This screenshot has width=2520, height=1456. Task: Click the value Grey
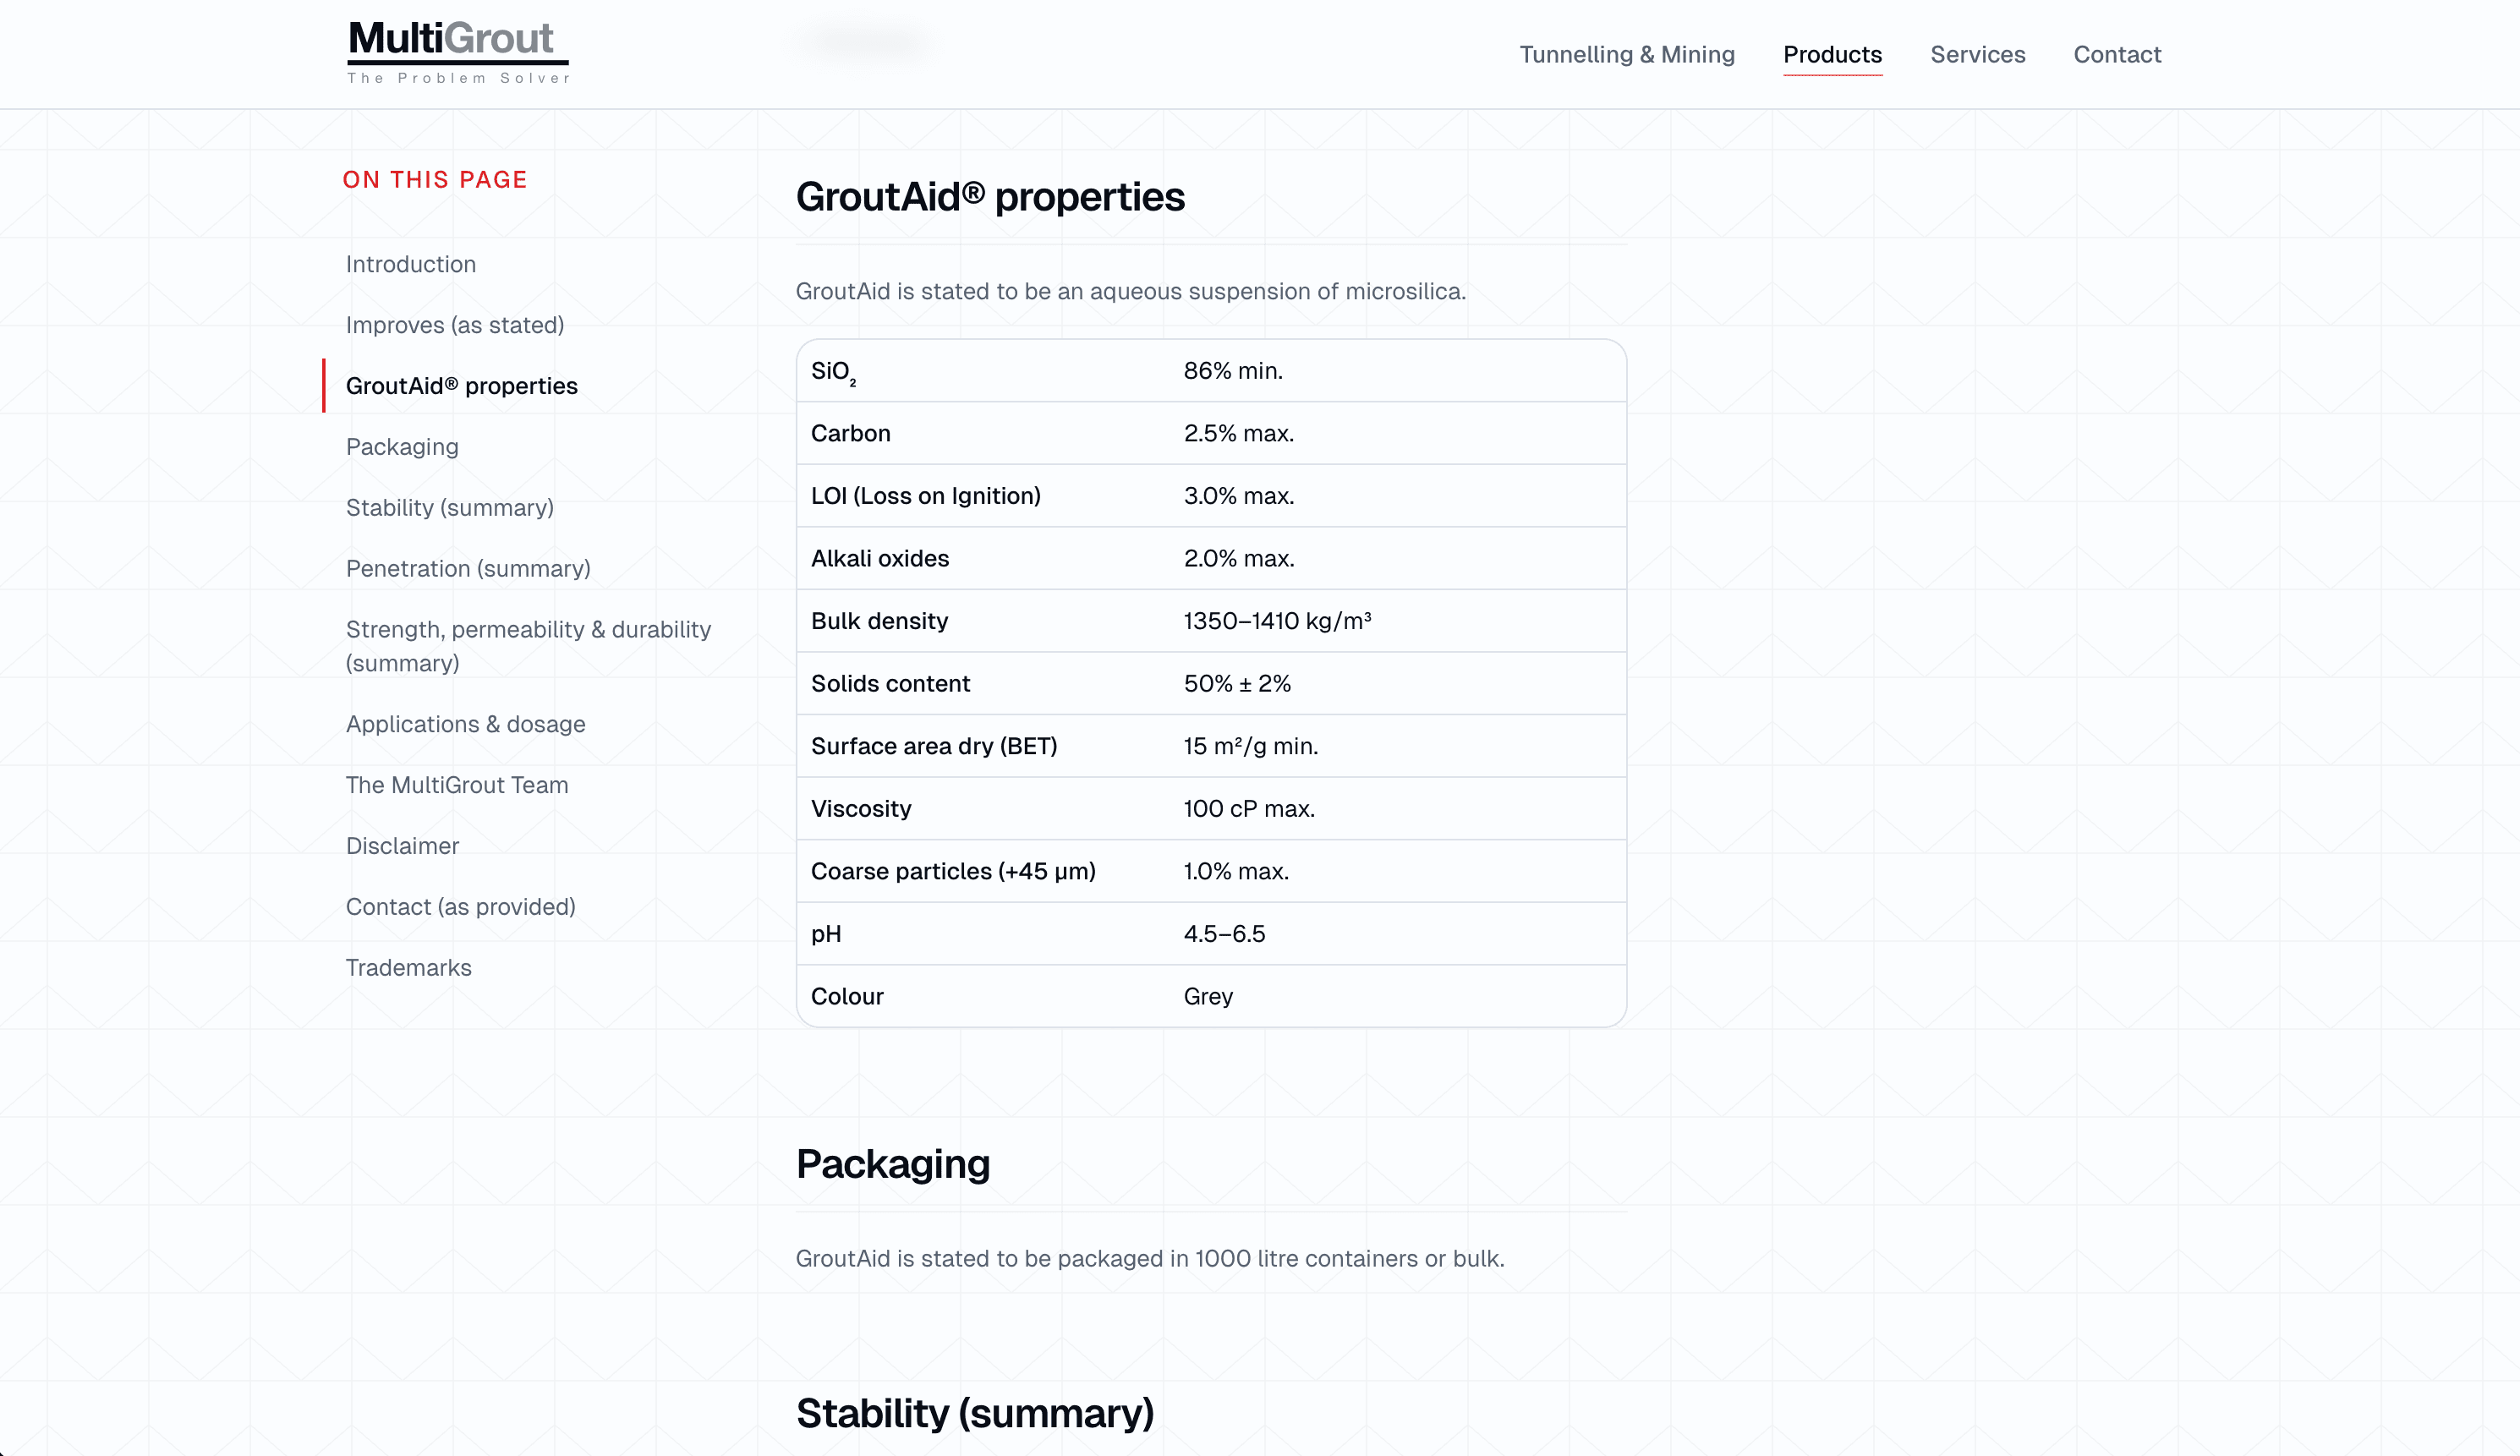pyautogui.click(x=1208, y=996)
